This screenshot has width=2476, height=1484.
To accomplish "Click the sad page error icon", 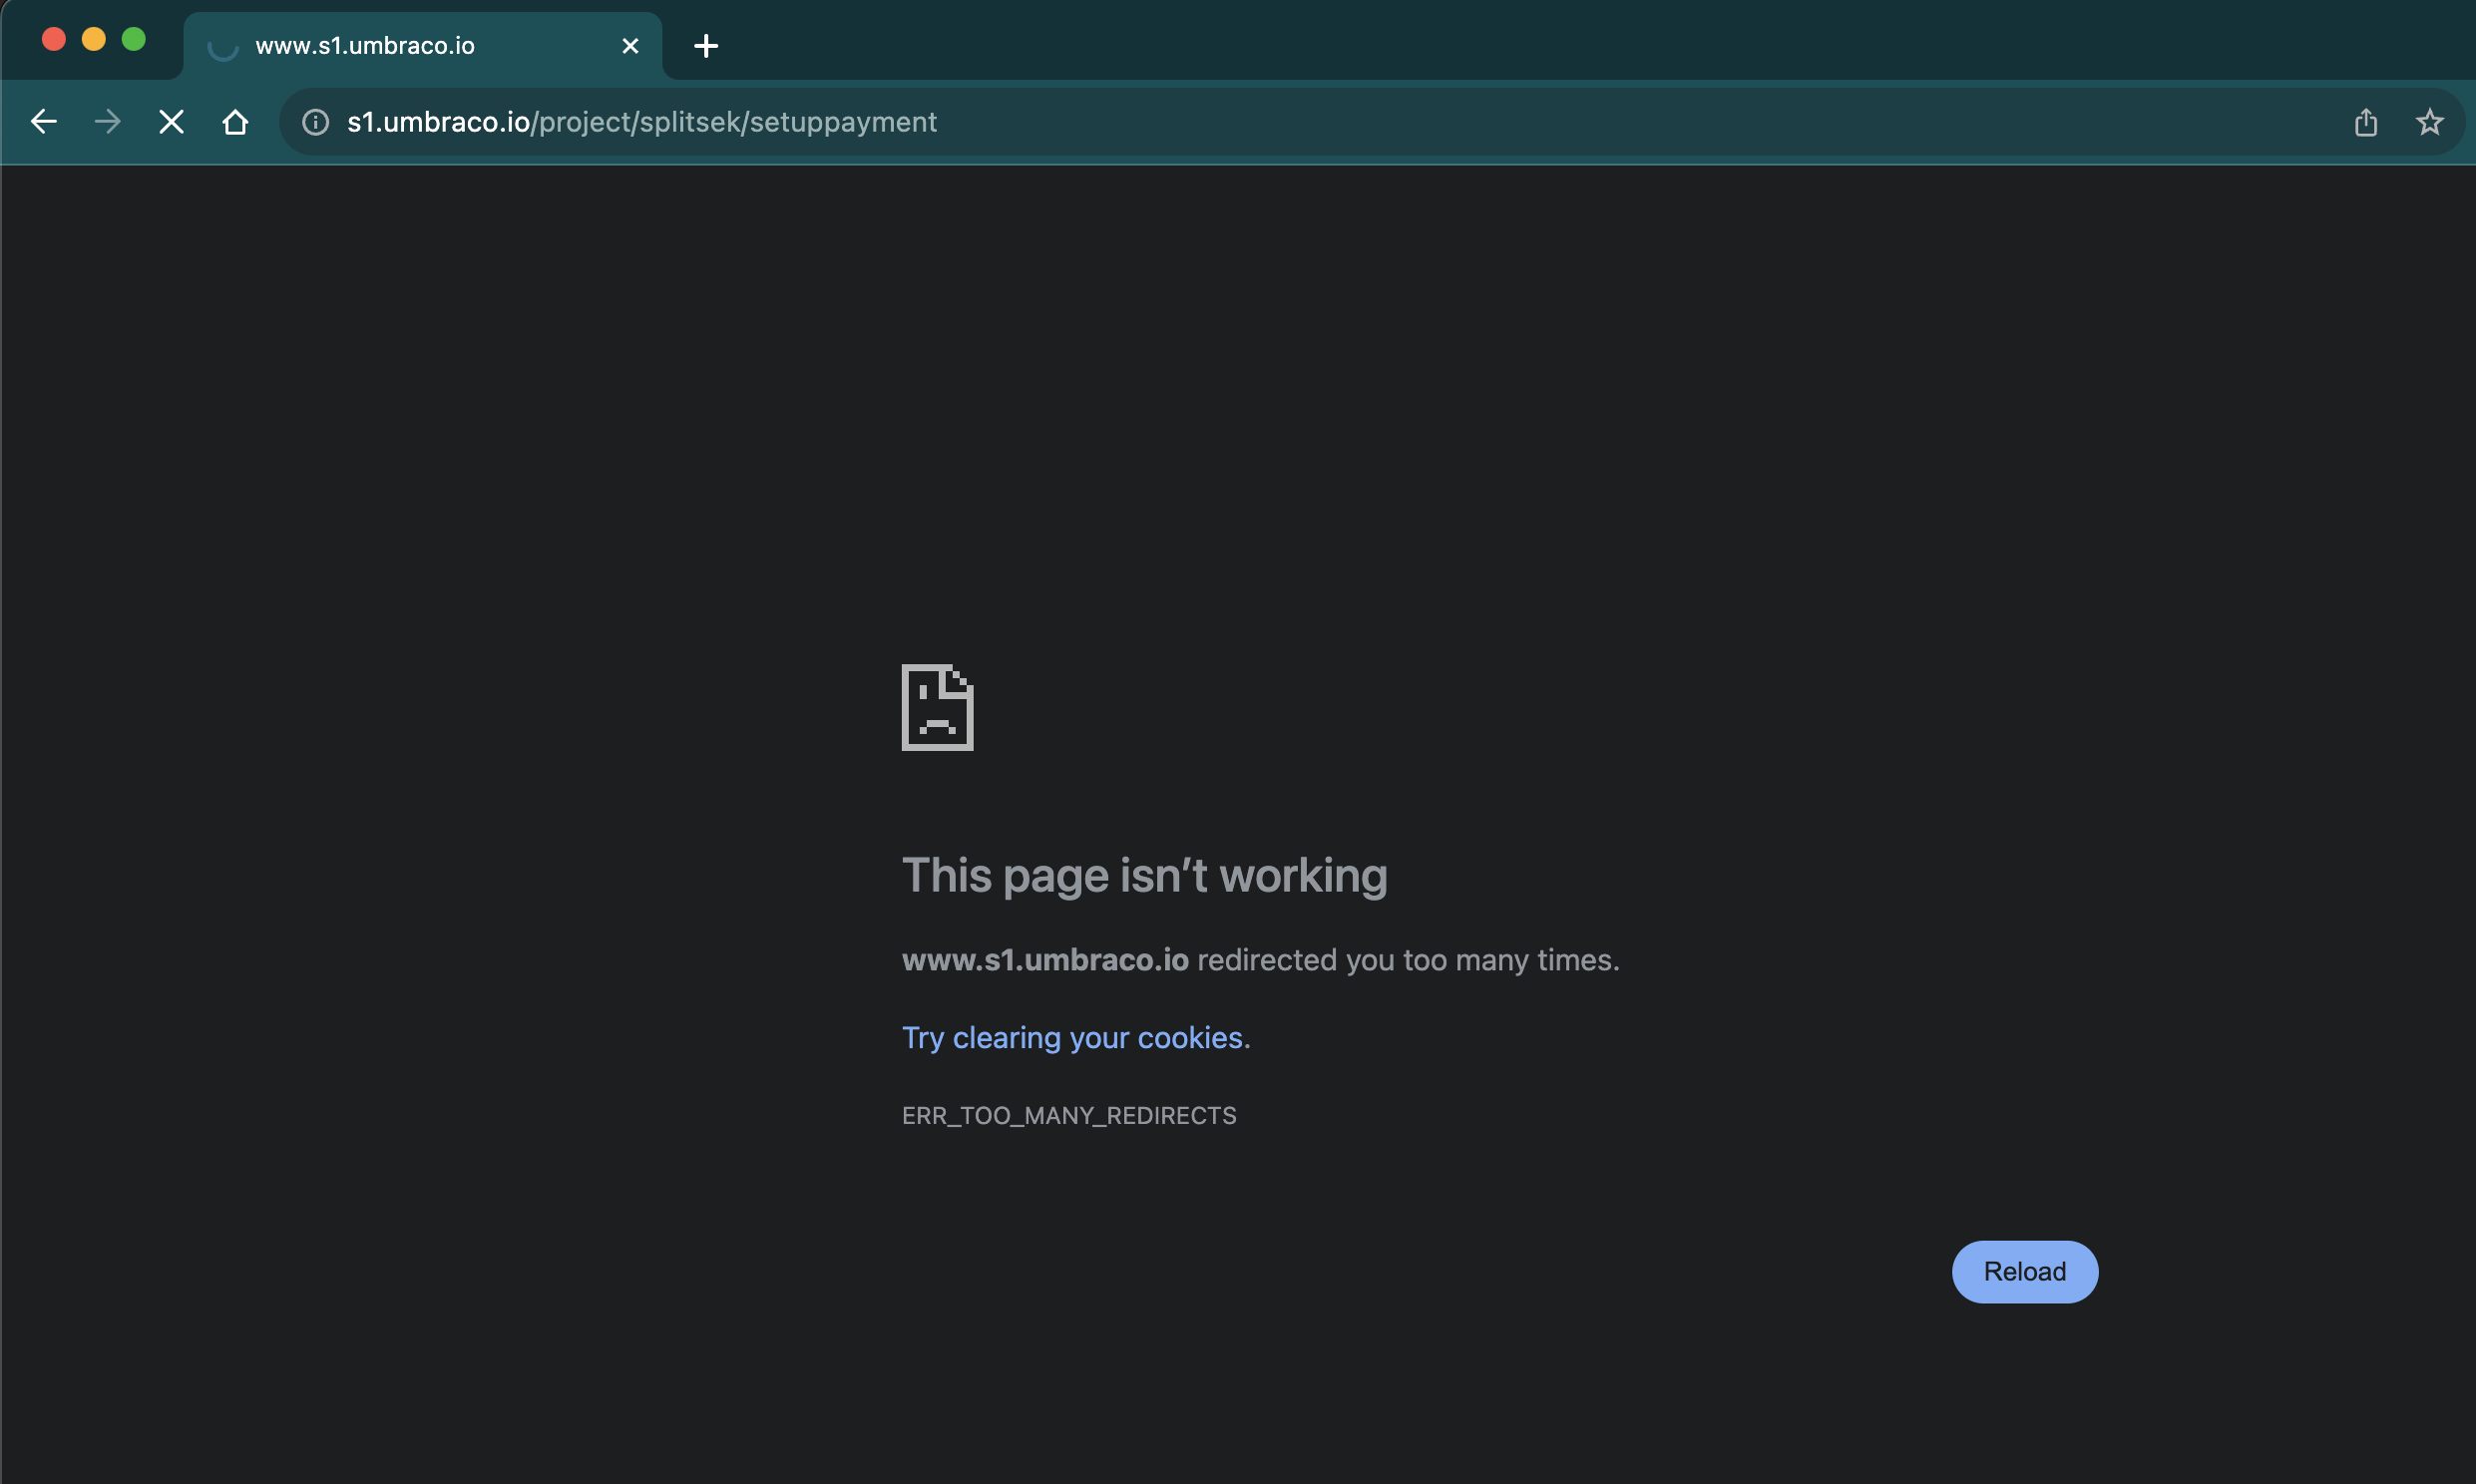I will 937,707.
